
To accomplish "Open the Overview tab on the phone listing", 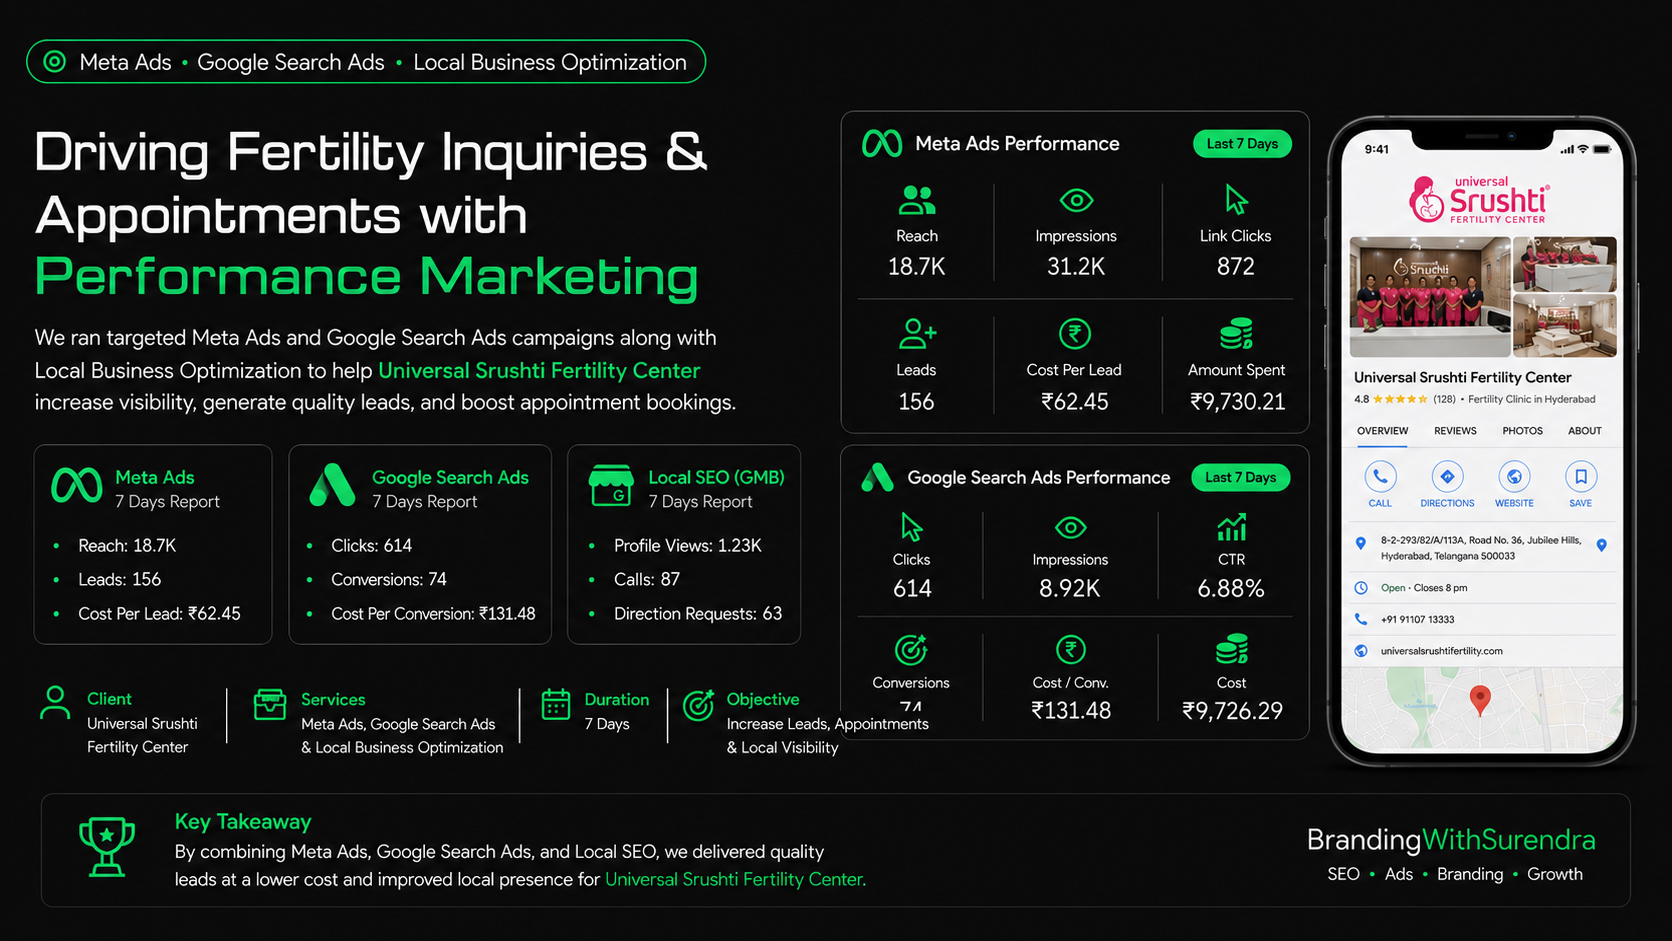I will (1383, 431).
